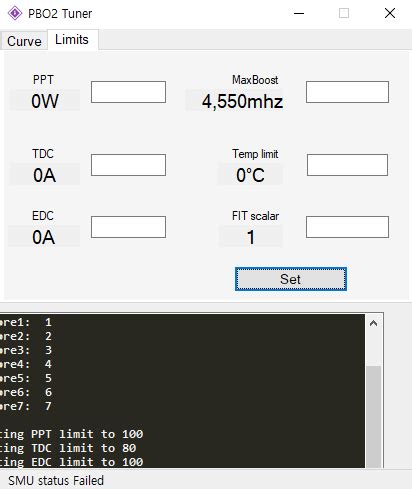Click the PPT input field
Viewport: 412px width, 489px height.
pyautogui.click(x=128, y=92)
